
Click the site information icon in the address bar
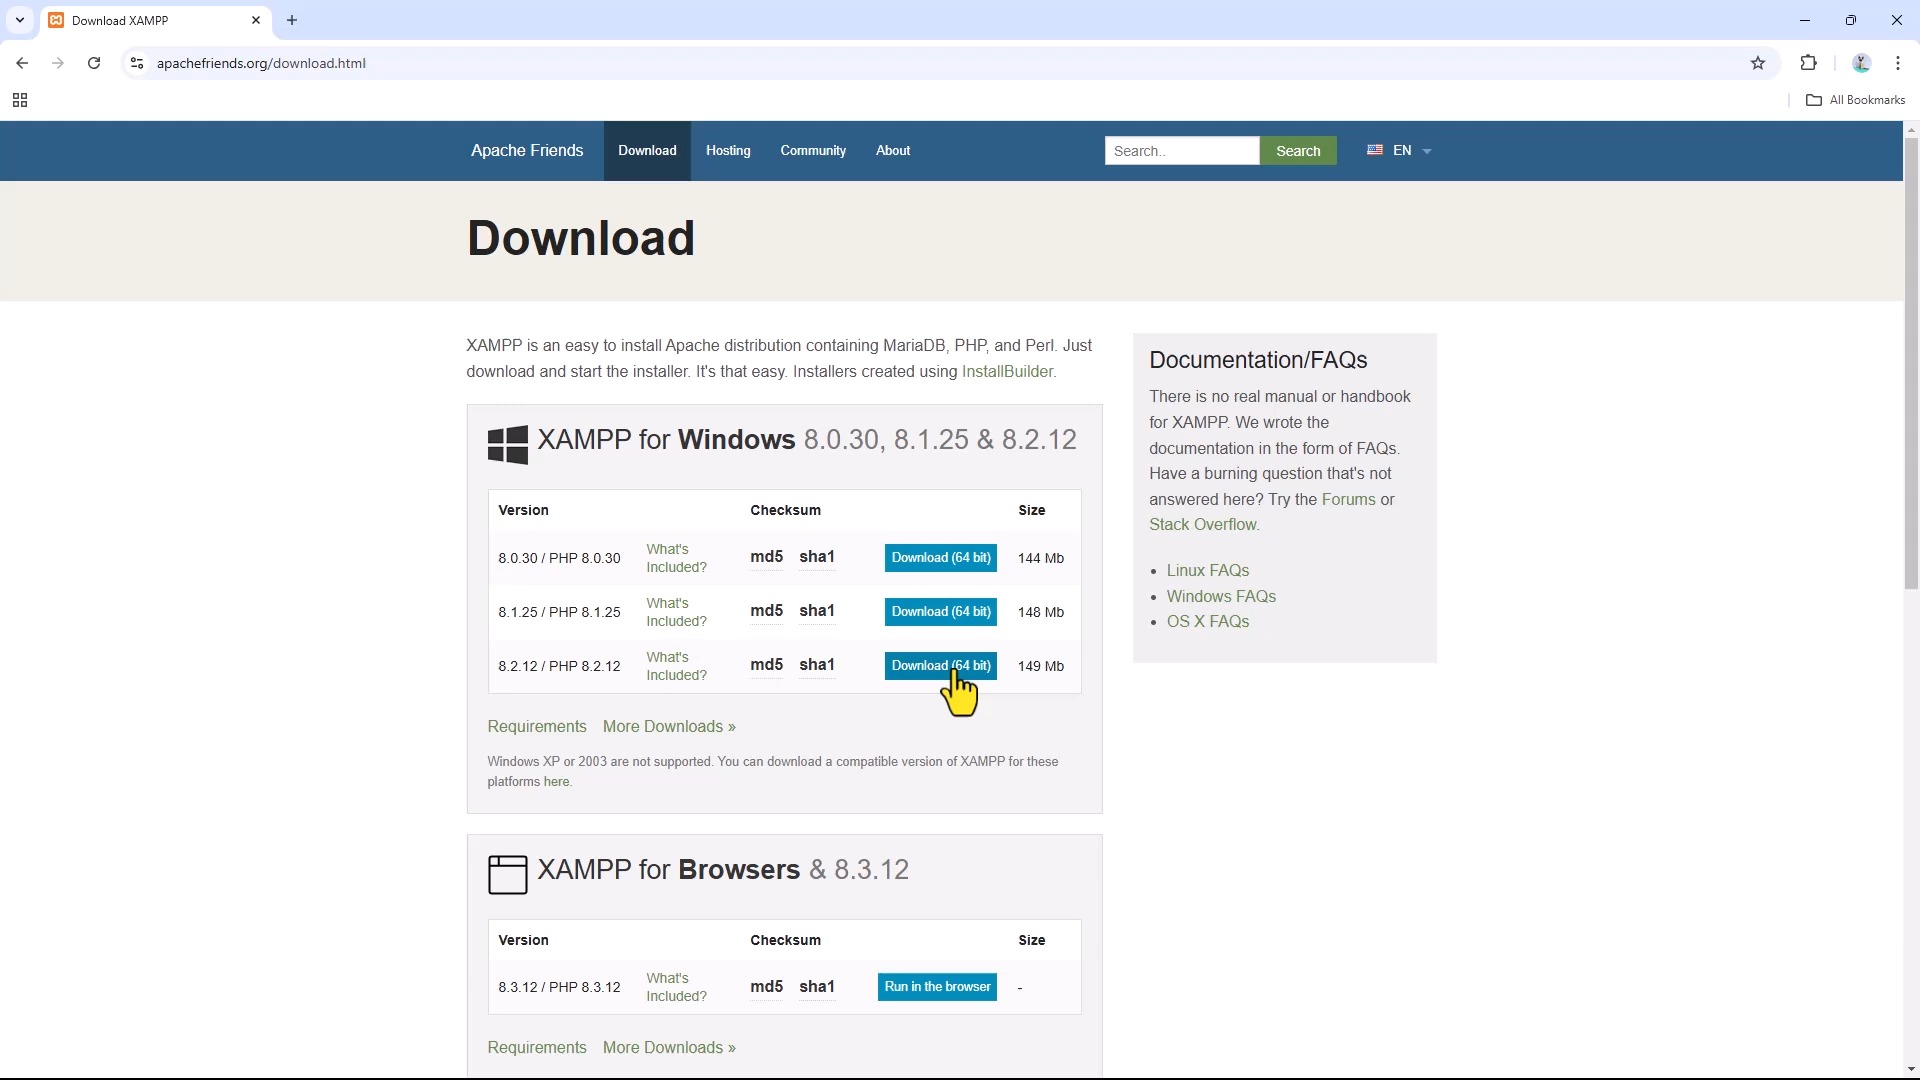[x=136, y=63]
